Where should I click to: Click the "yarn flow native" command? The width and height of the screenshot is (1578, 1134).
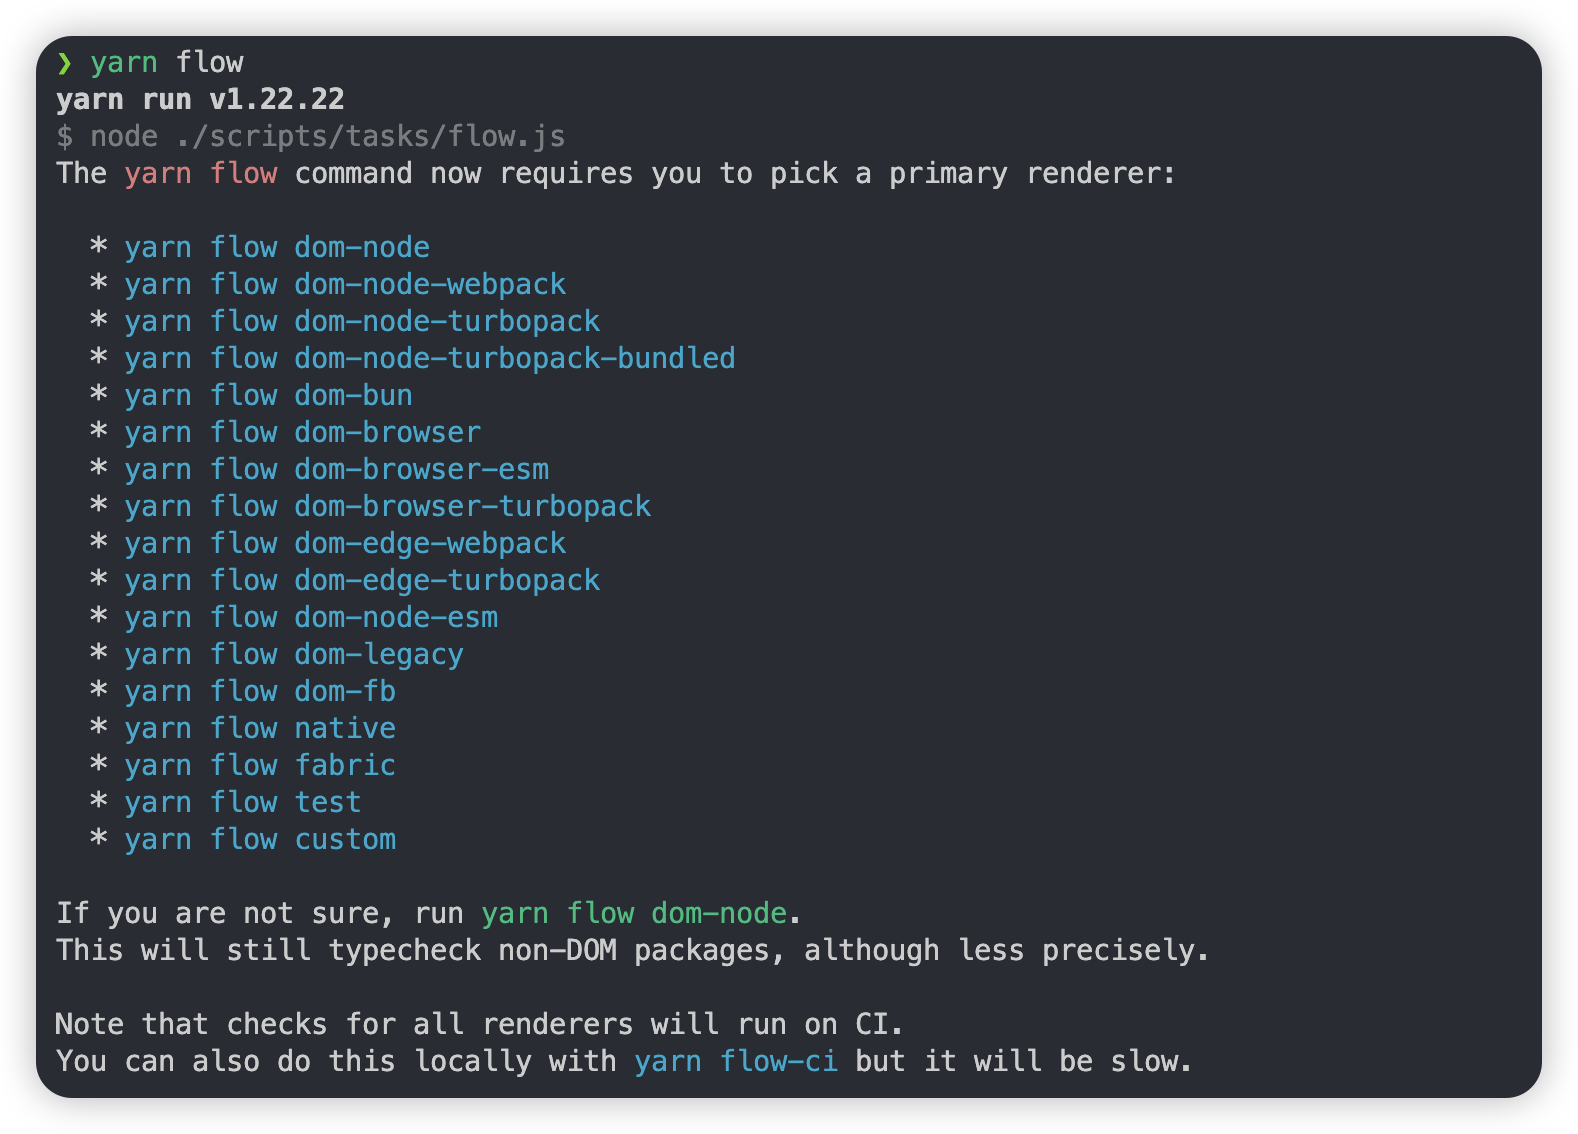coord(260,728)
